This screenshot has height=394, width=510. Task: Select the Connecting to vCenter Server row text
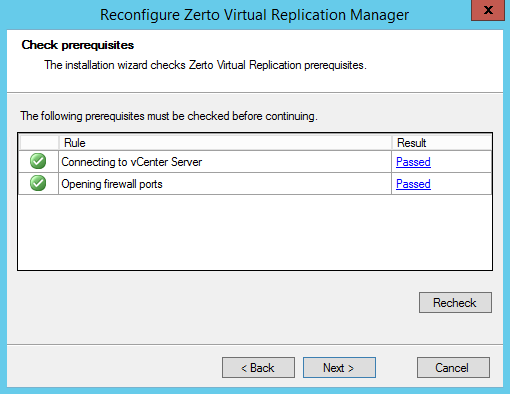tap(132, 162)
